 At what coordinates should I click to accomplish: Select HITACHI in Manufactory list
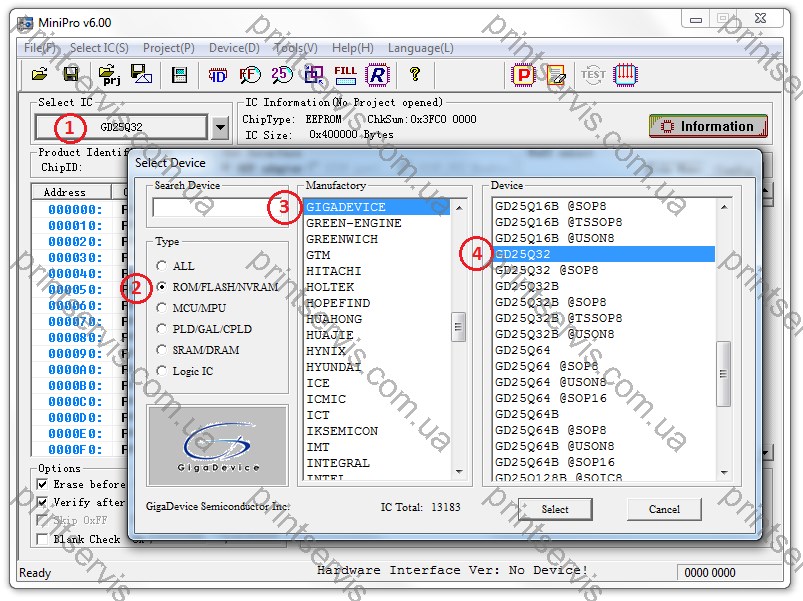(x=377, y=271)
